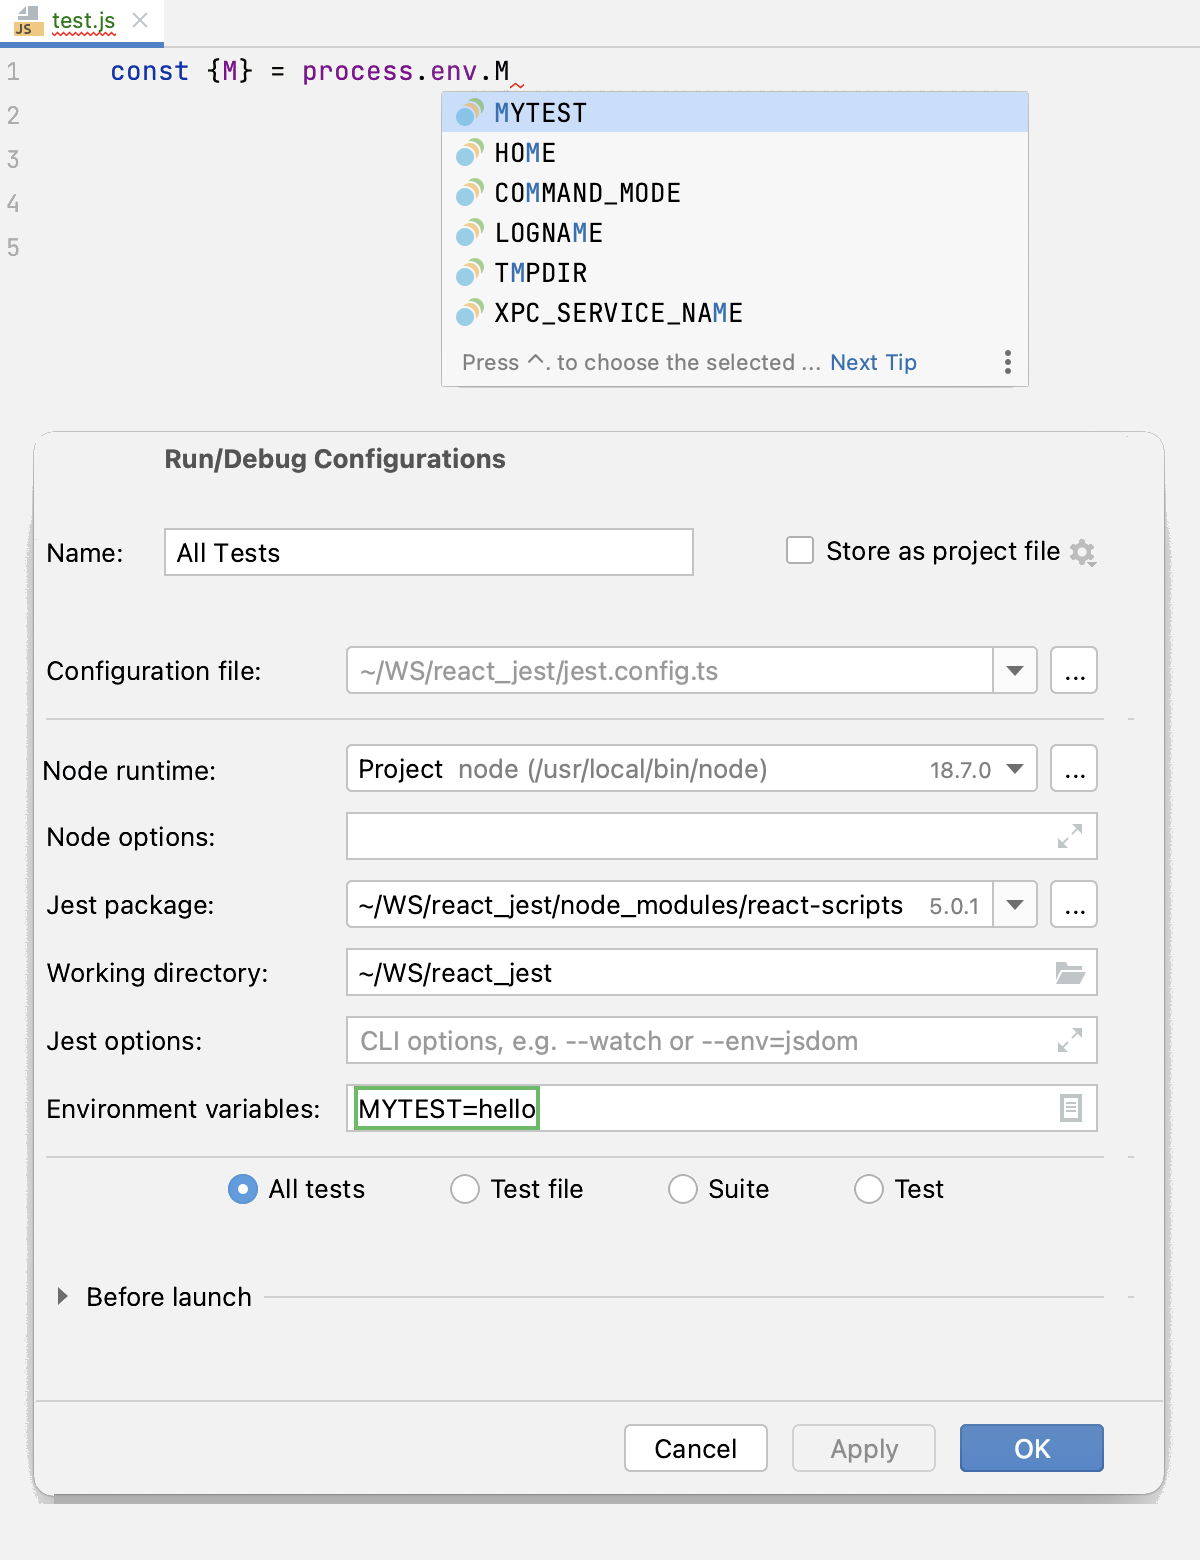This screenshot has height=1560, width=1200.
Task: Choose COMMAND_MODE from the completion popup
Action: (587, 193)
